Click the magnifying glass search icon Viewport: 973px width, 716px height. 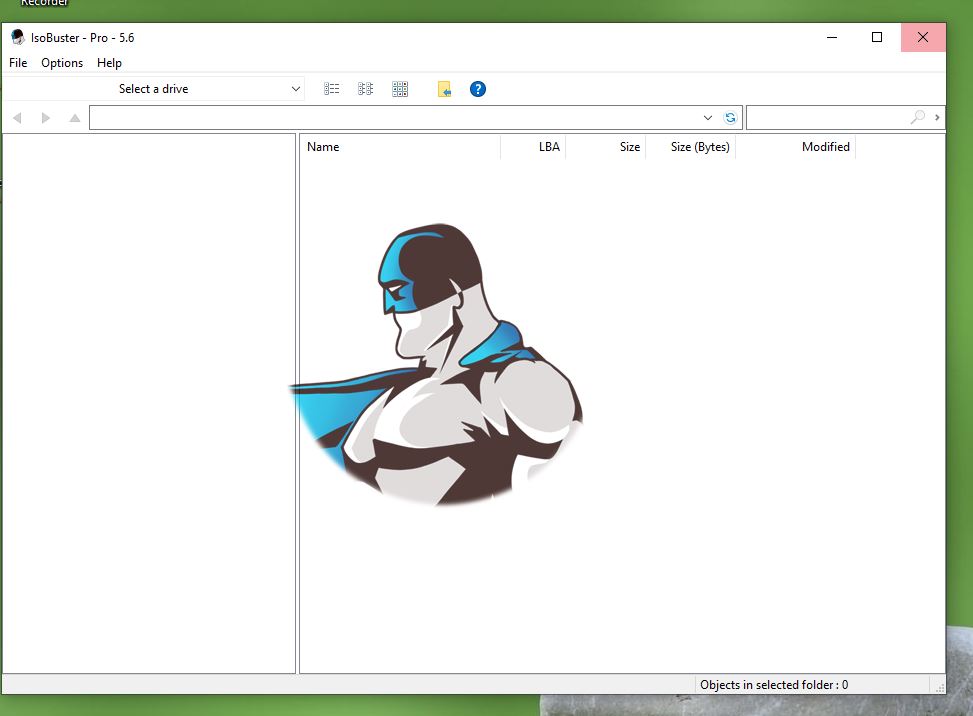[x=917, y=118]
